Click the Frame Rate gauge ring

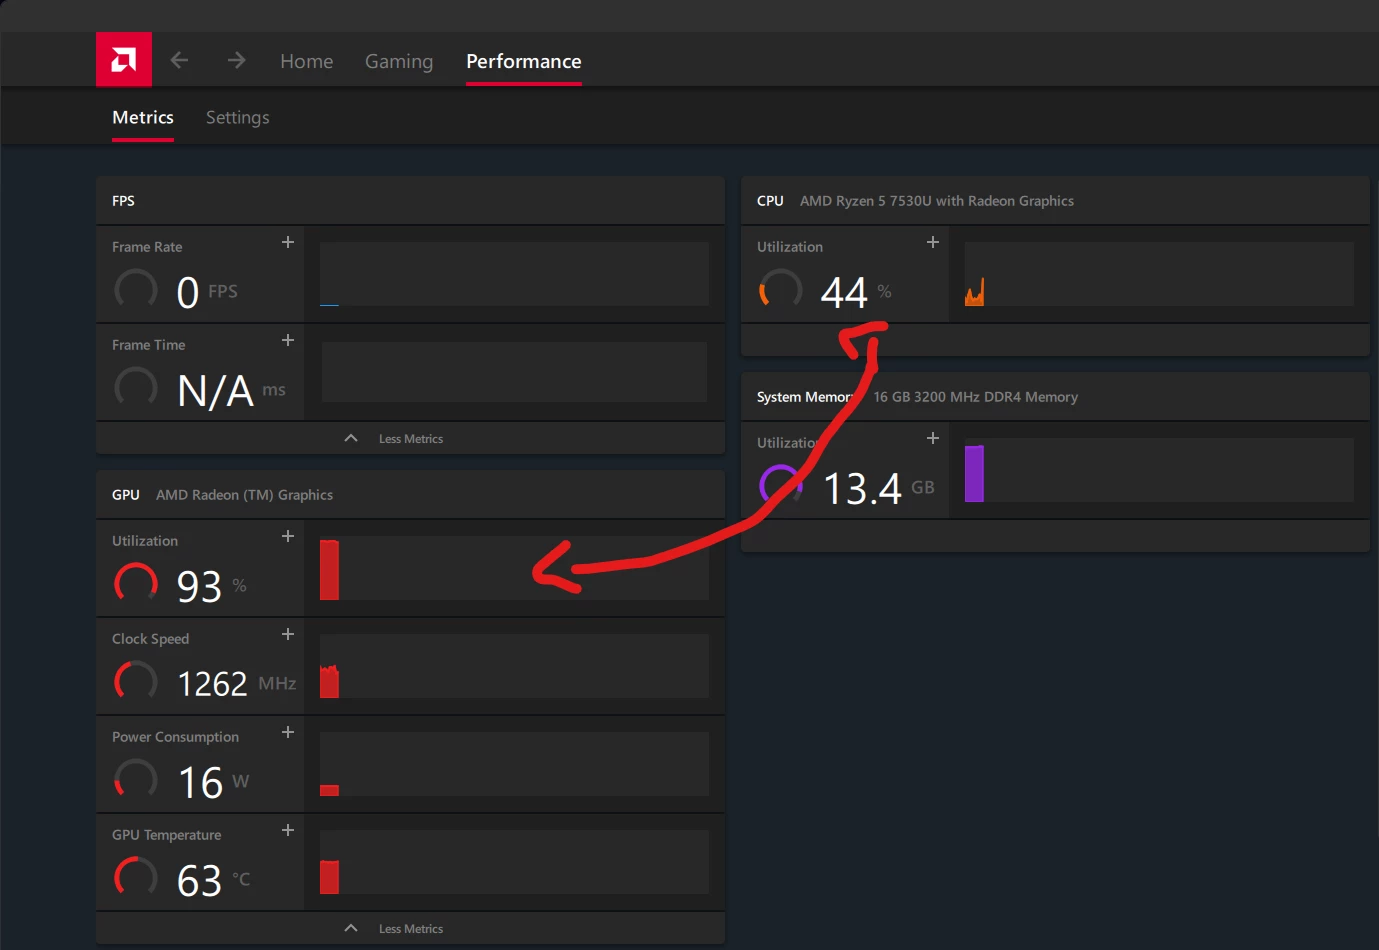[x=136, y=290]
